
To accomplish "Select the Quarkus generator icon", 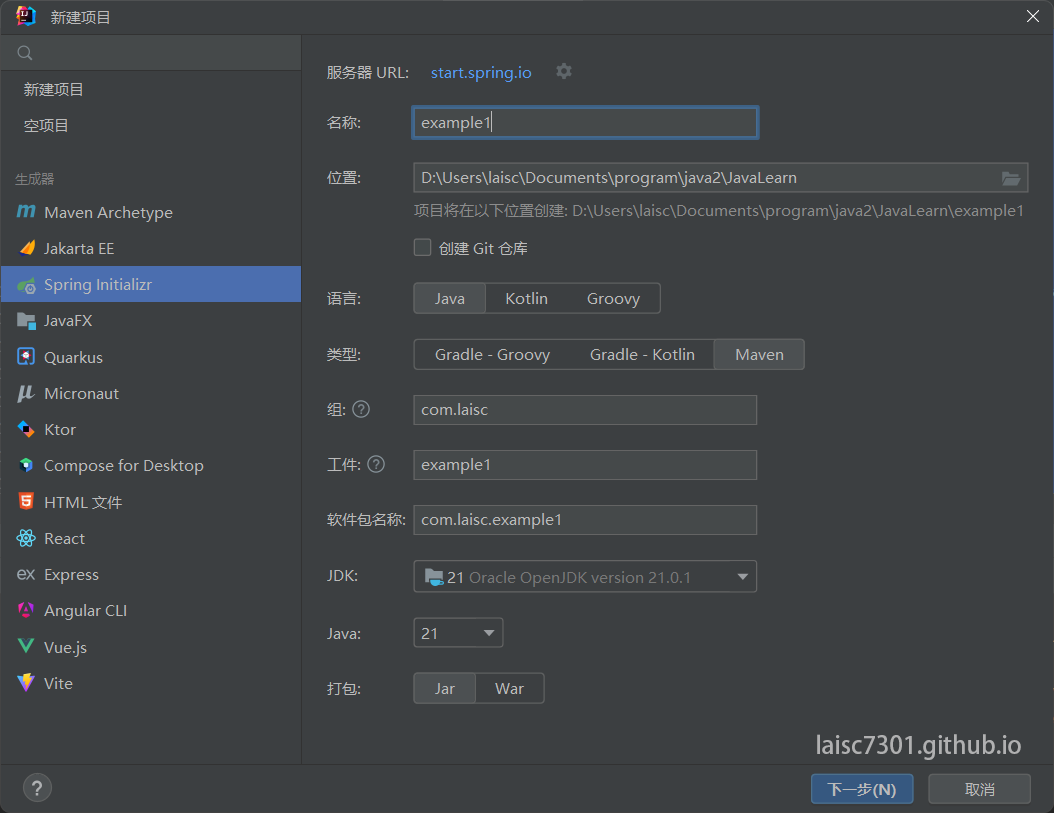I will (26, 357).
